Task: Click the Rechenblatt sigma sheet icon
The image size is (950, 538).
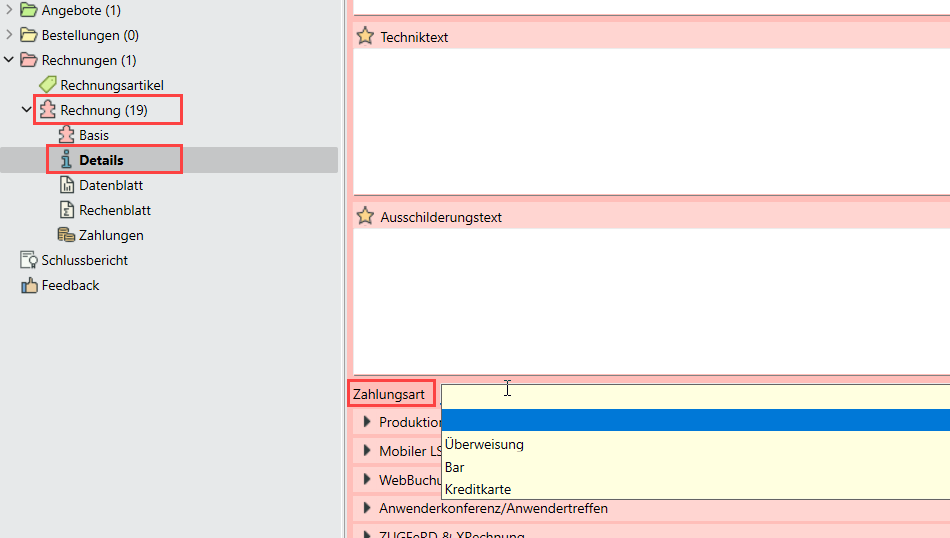Action: (66, 210)
